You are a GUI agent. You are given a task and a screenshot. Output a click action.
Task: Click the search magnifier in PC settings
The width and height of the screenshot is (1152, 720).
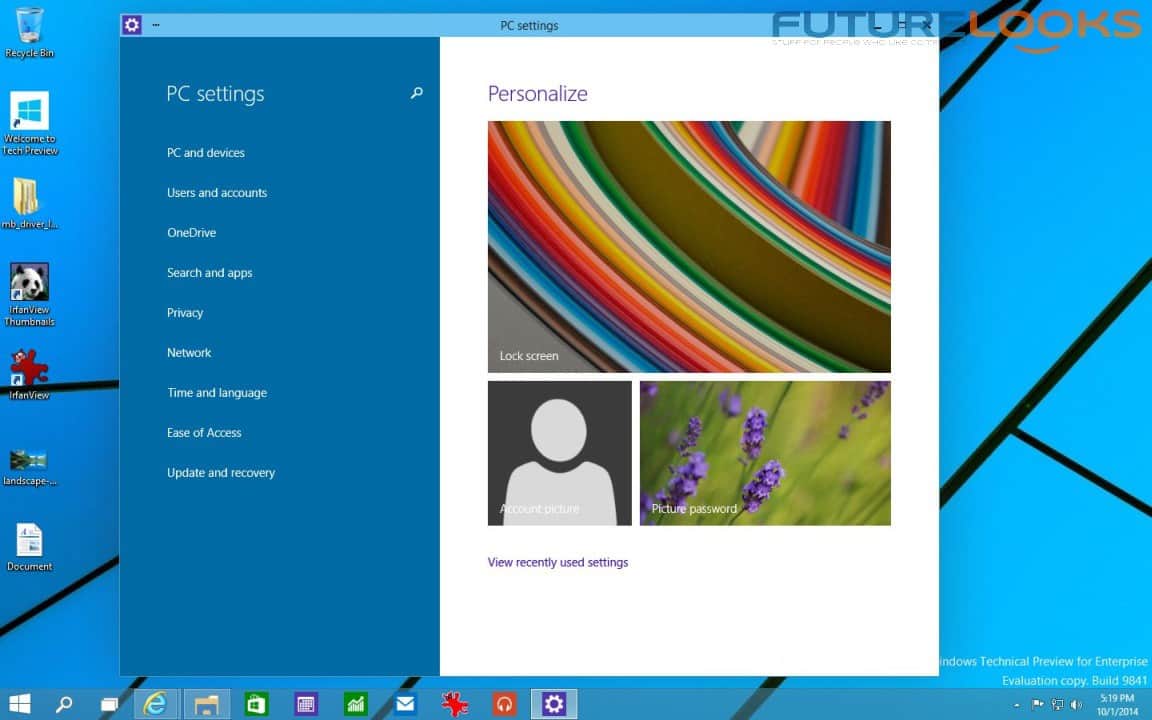pos(417,93)
